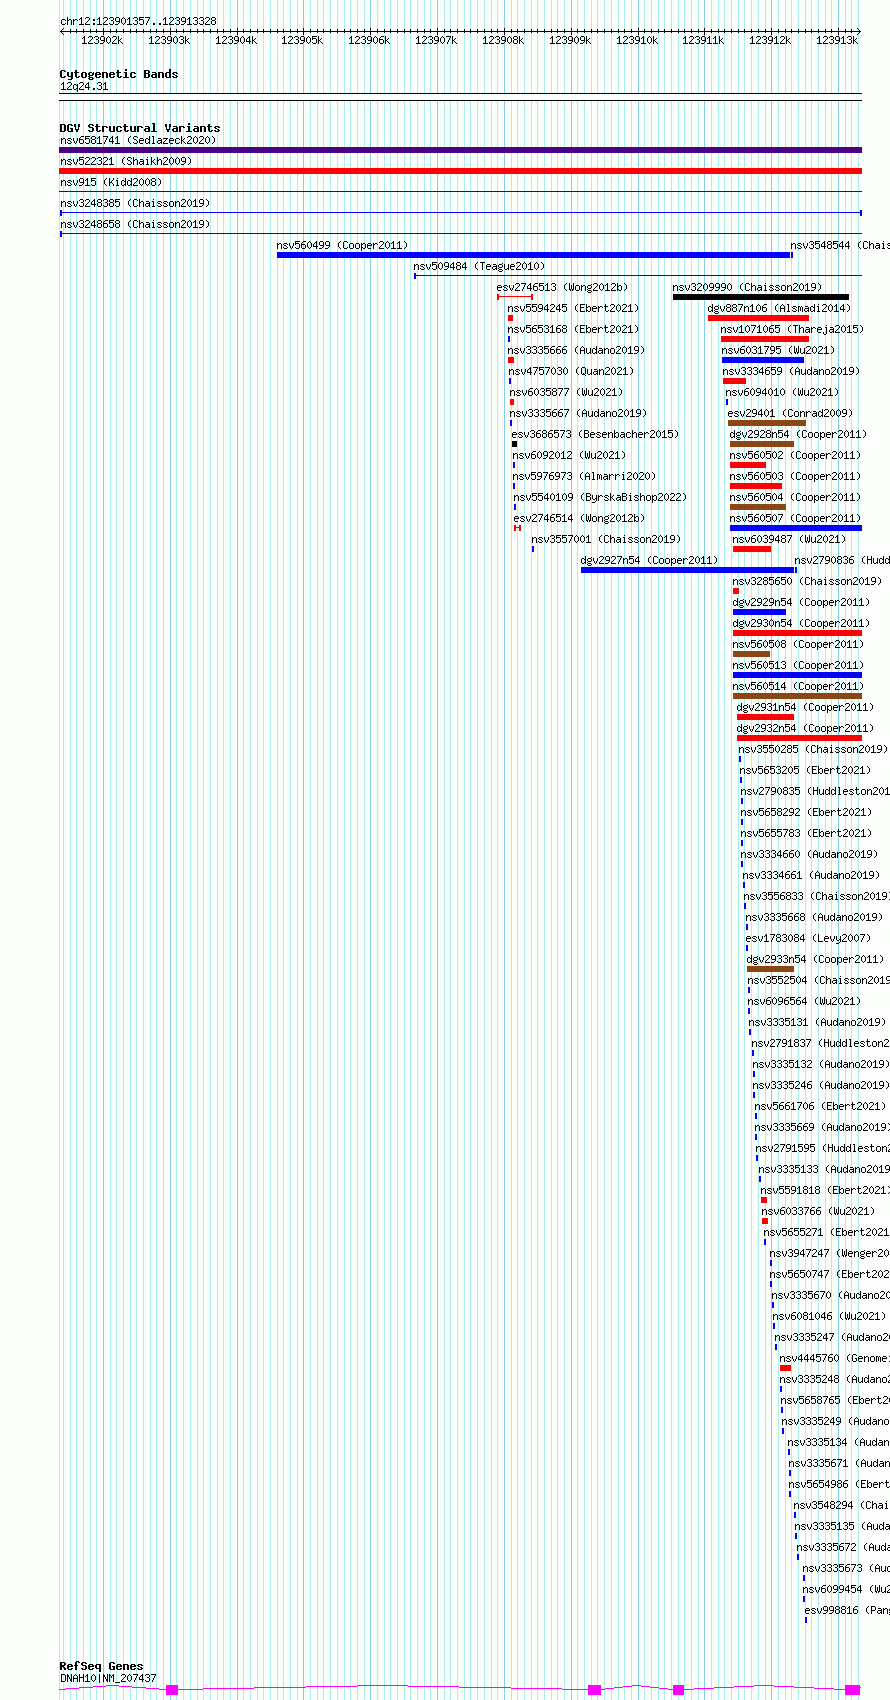Click dgv2930n54 (Cooper2011) label

[x=801, y=623]
